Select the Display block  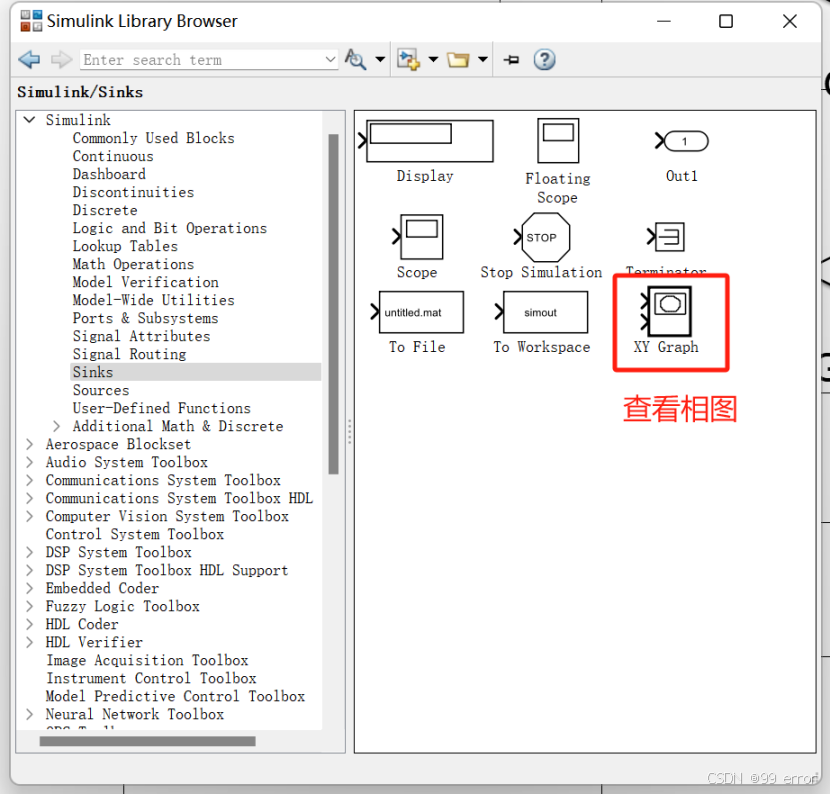point(429,141)
